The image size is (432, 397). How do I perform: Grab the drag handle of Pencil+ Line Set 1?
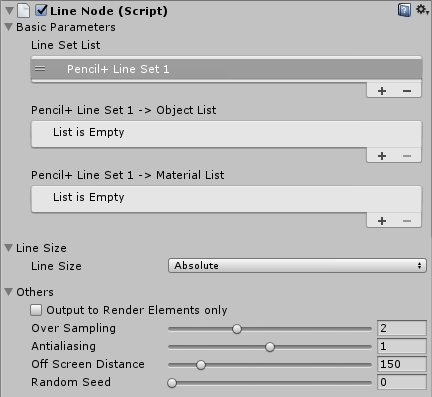(40, 69)
